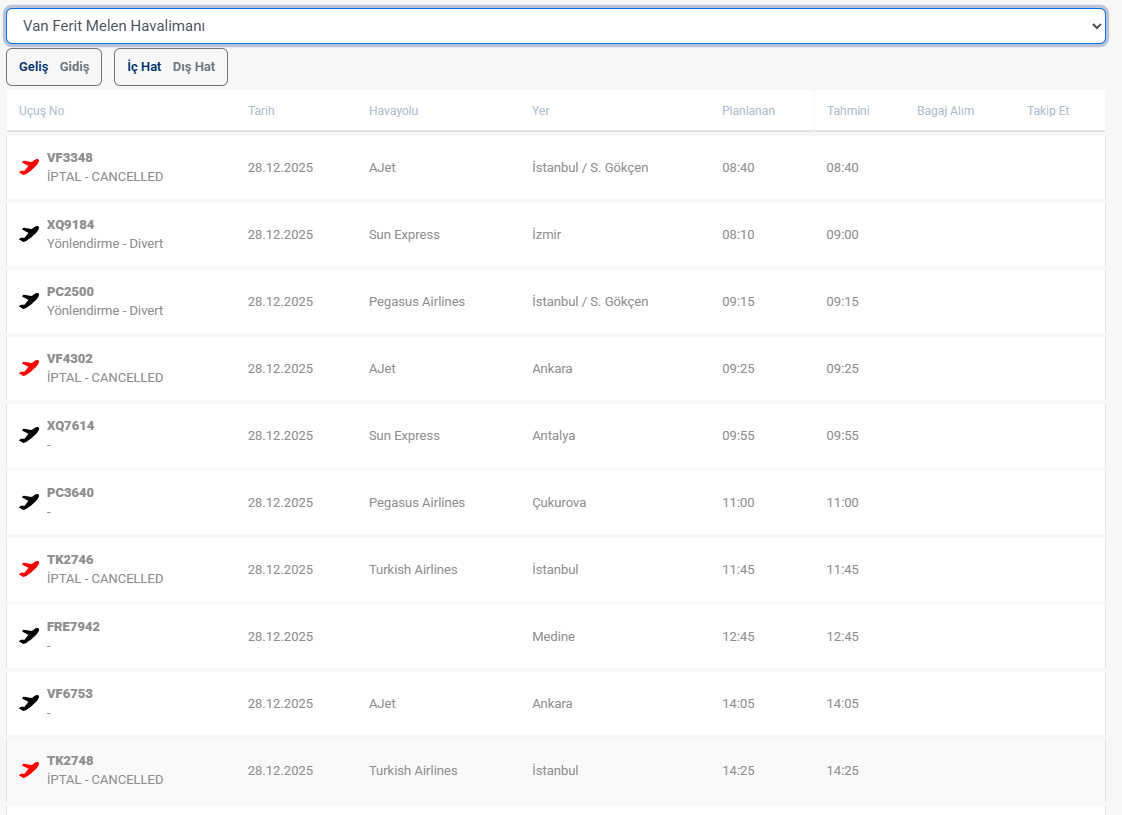
Task: Click the plane icon for flight FRE7942
Action: coord(29,636)
